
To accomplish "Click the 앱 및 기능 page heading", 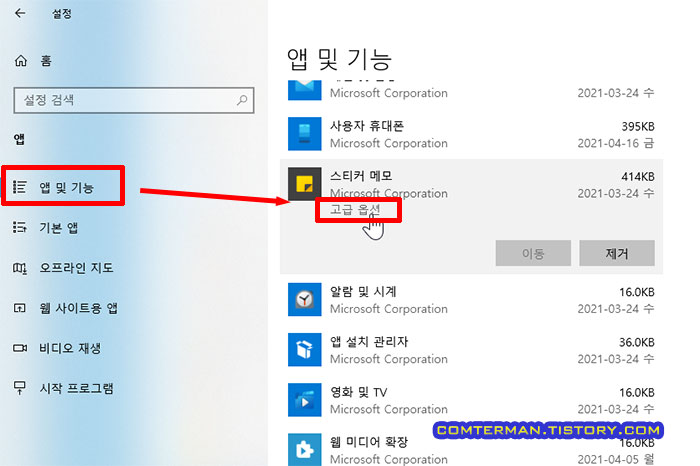I will click(339, 59).
